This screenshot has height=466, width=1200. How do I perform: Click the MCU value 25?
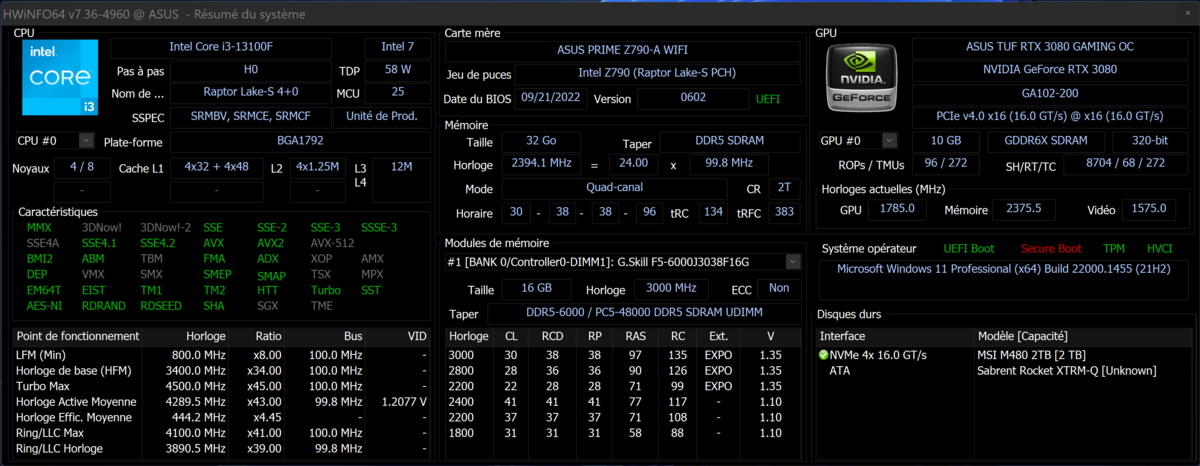point(398,93)
